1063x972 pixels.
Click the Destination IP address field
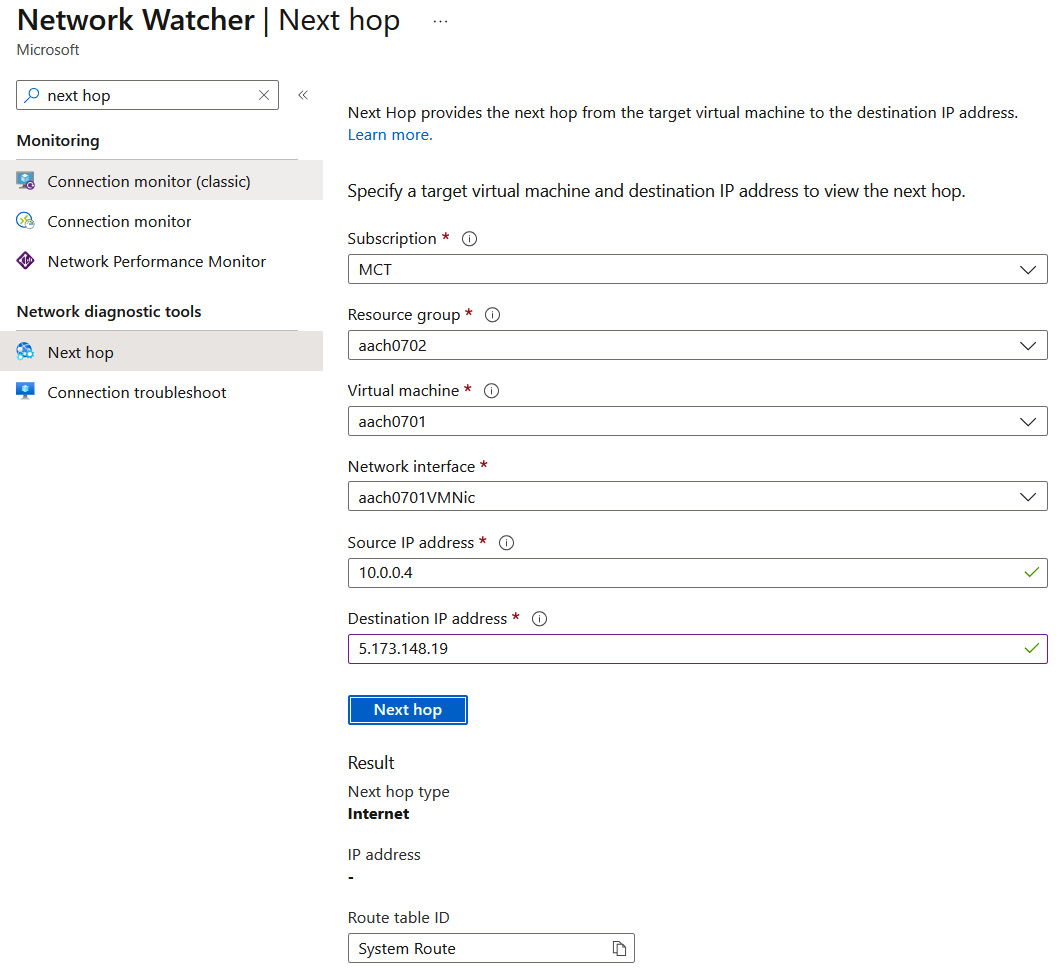(698, 649)
